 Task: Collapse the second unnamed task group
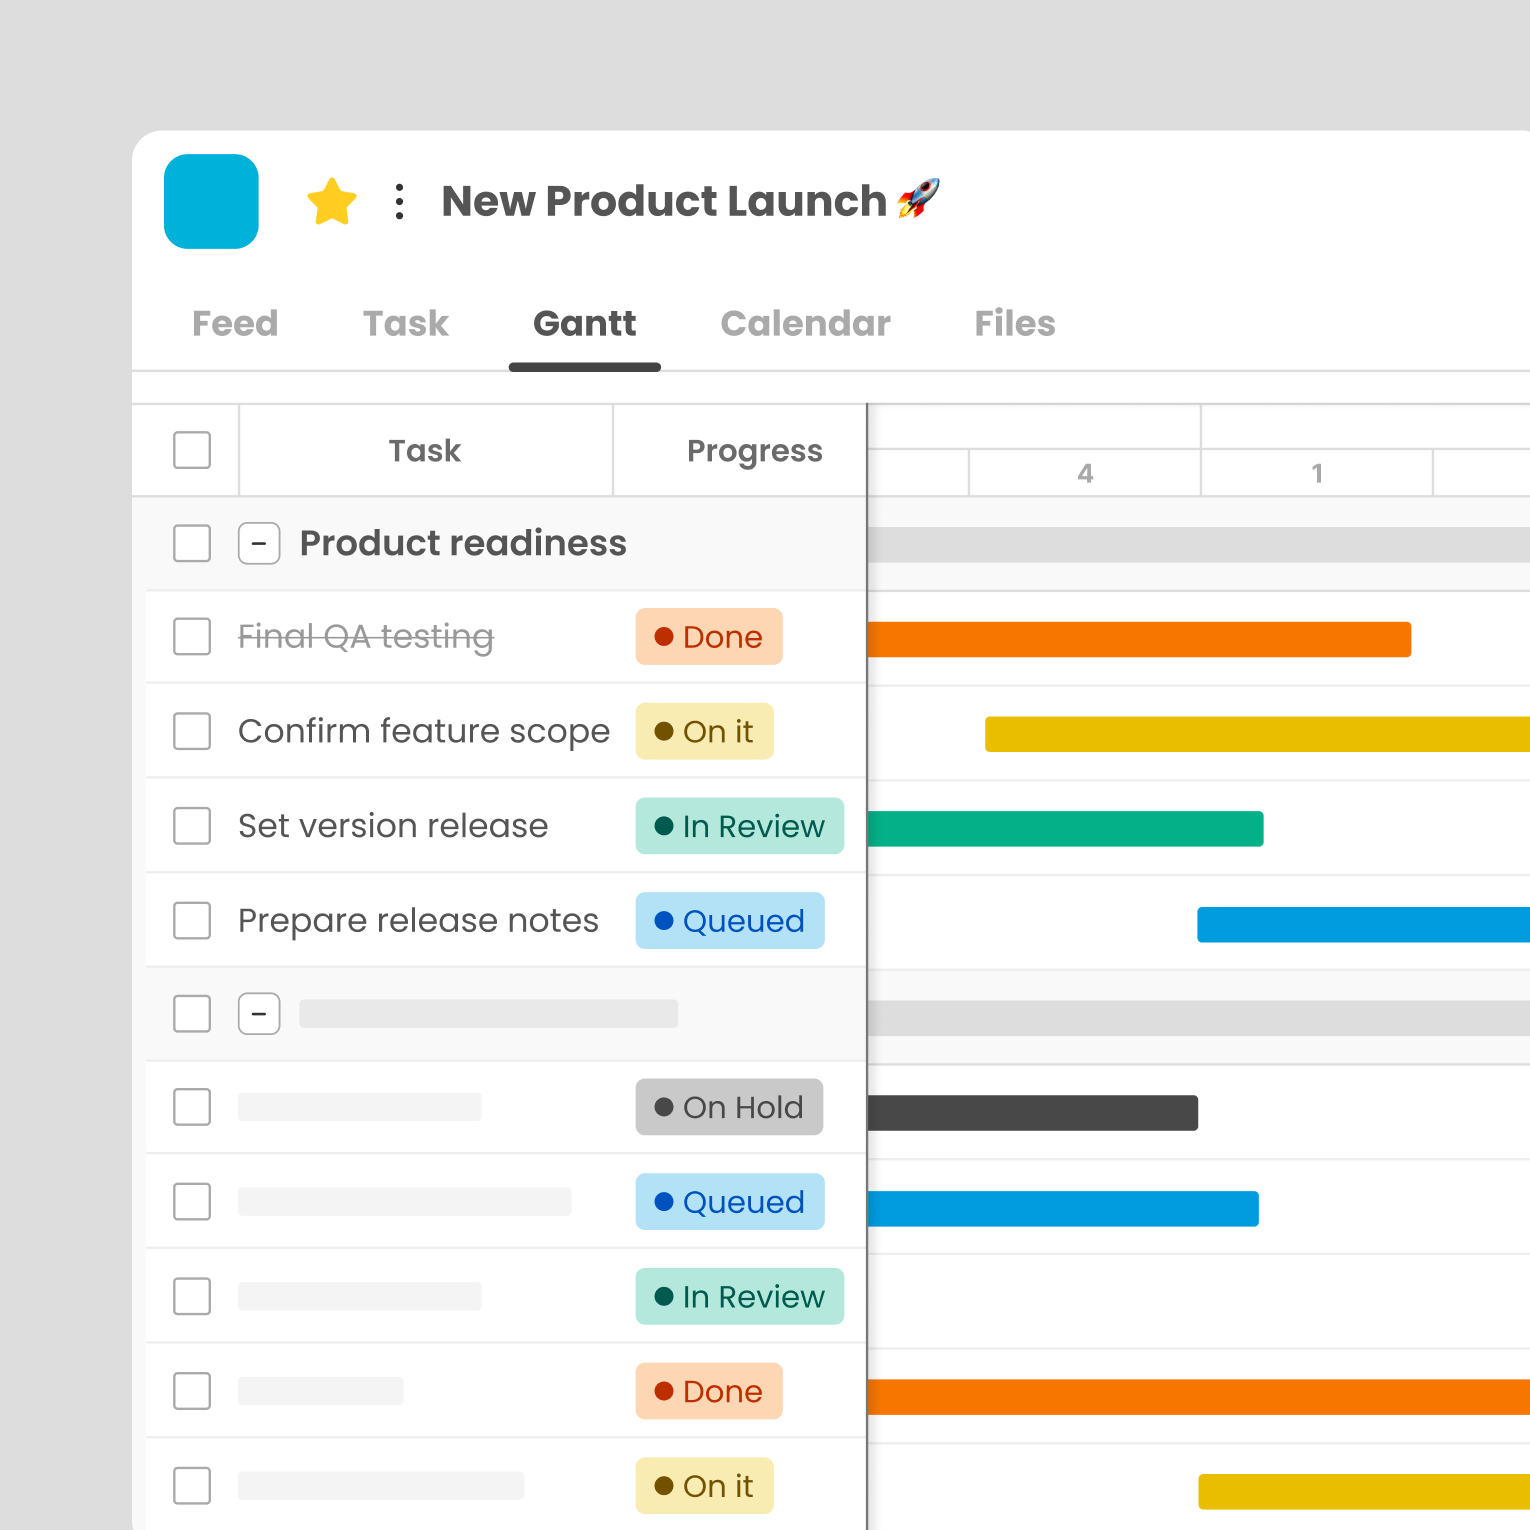(259, 1014)
